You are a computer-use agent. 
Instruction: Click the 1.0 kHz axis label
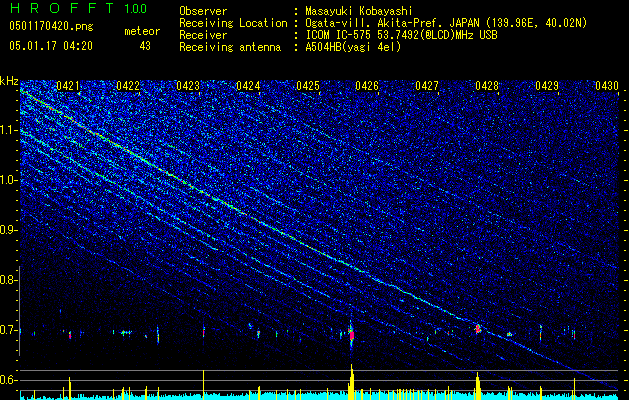(x=9, y=180)
